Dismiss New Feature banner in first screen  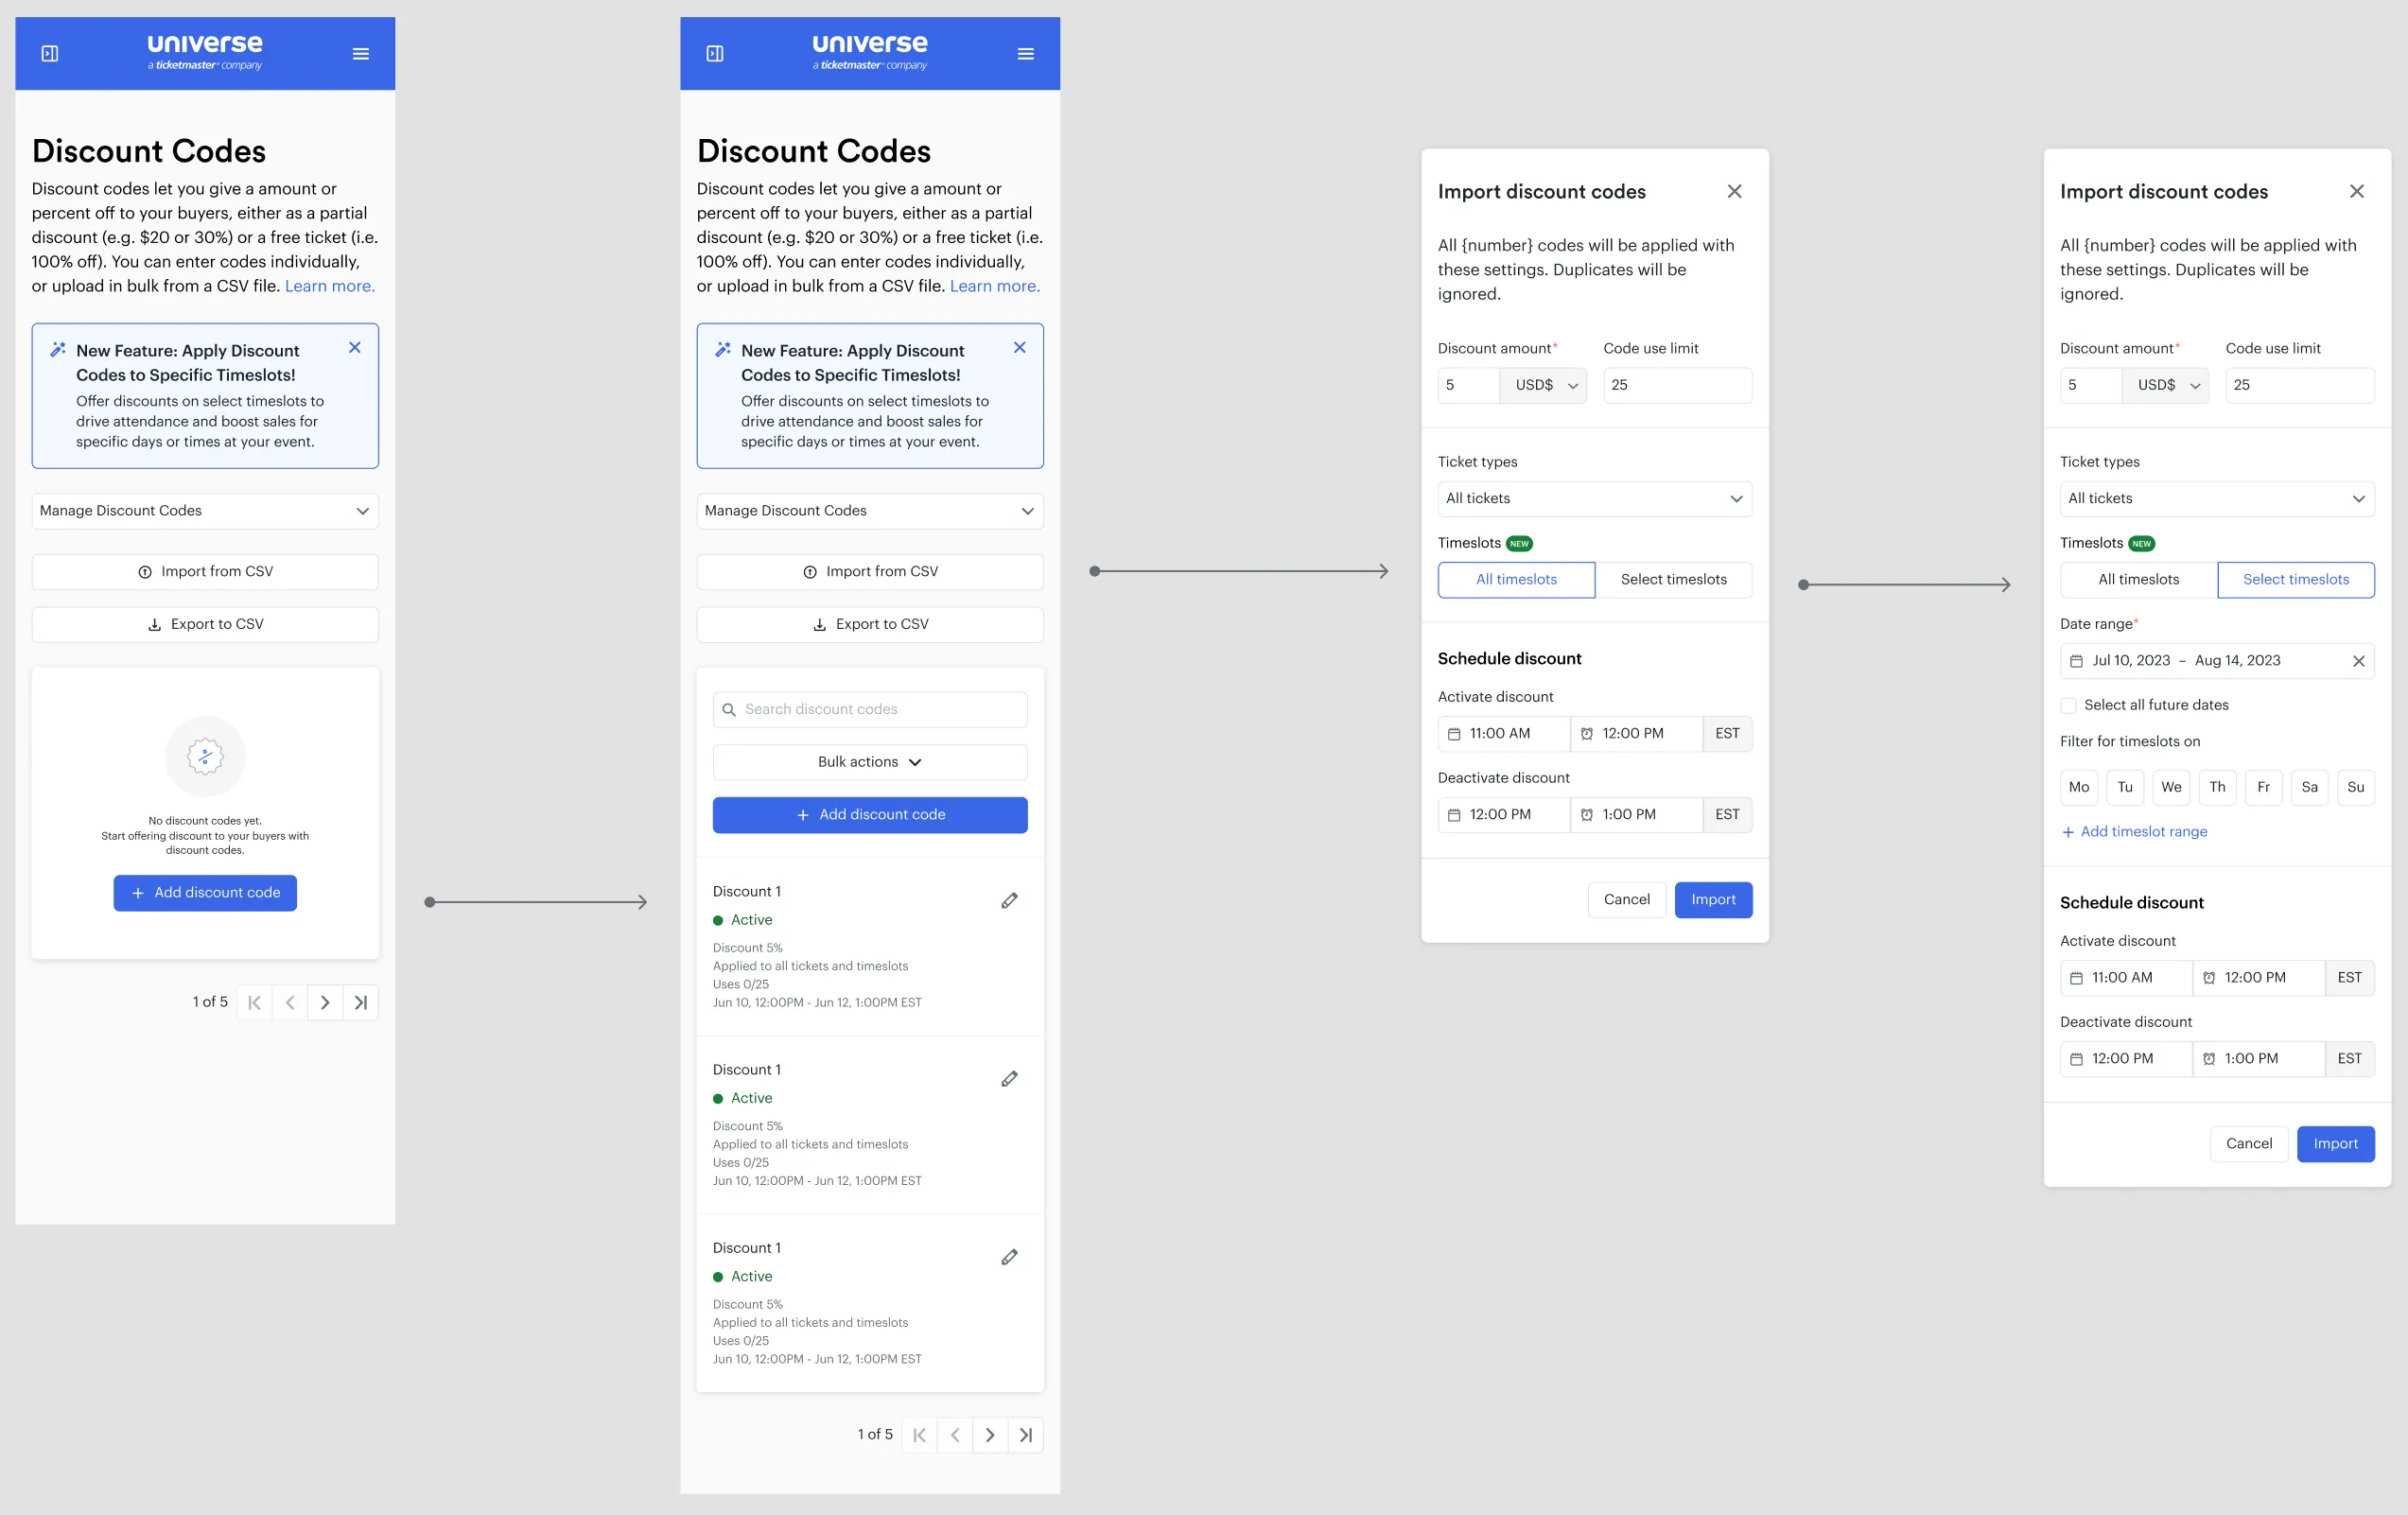coord(354,348)
